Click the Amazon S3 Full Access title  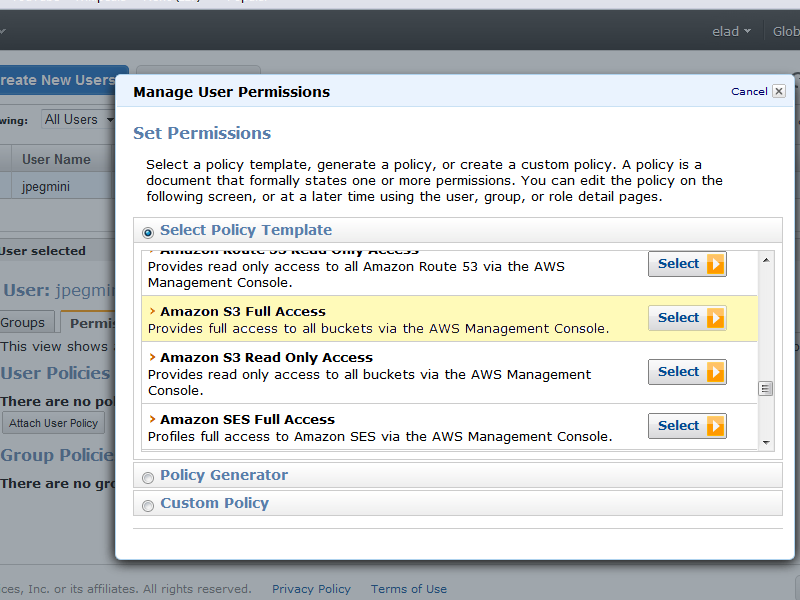(x=243, y=311)
